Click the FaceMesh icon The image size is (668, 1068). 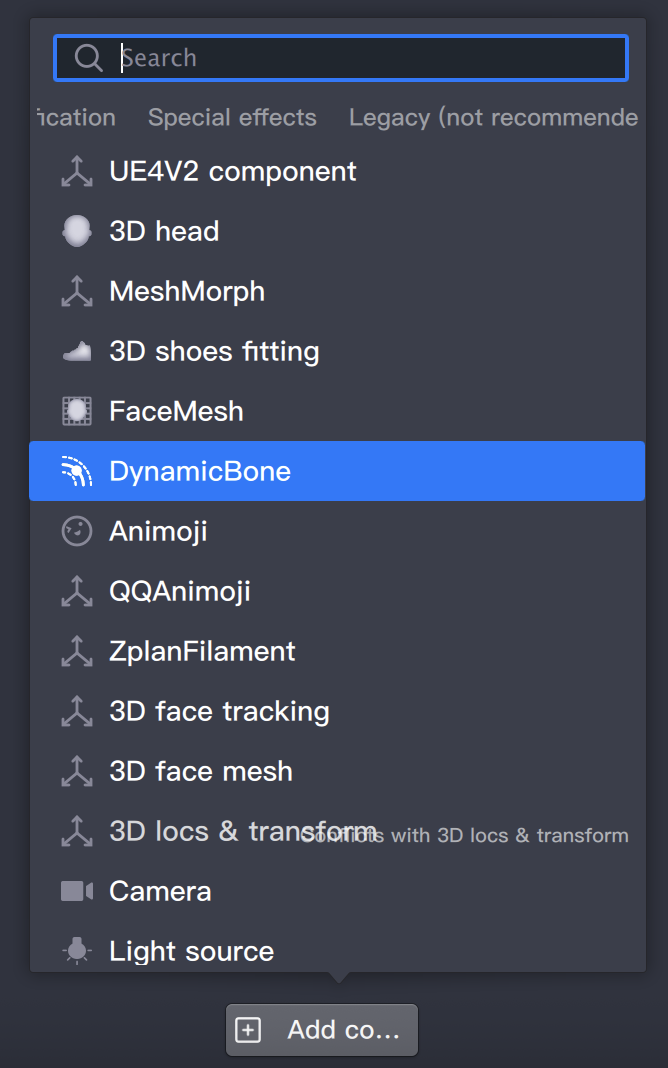click(x=77, y=411)
